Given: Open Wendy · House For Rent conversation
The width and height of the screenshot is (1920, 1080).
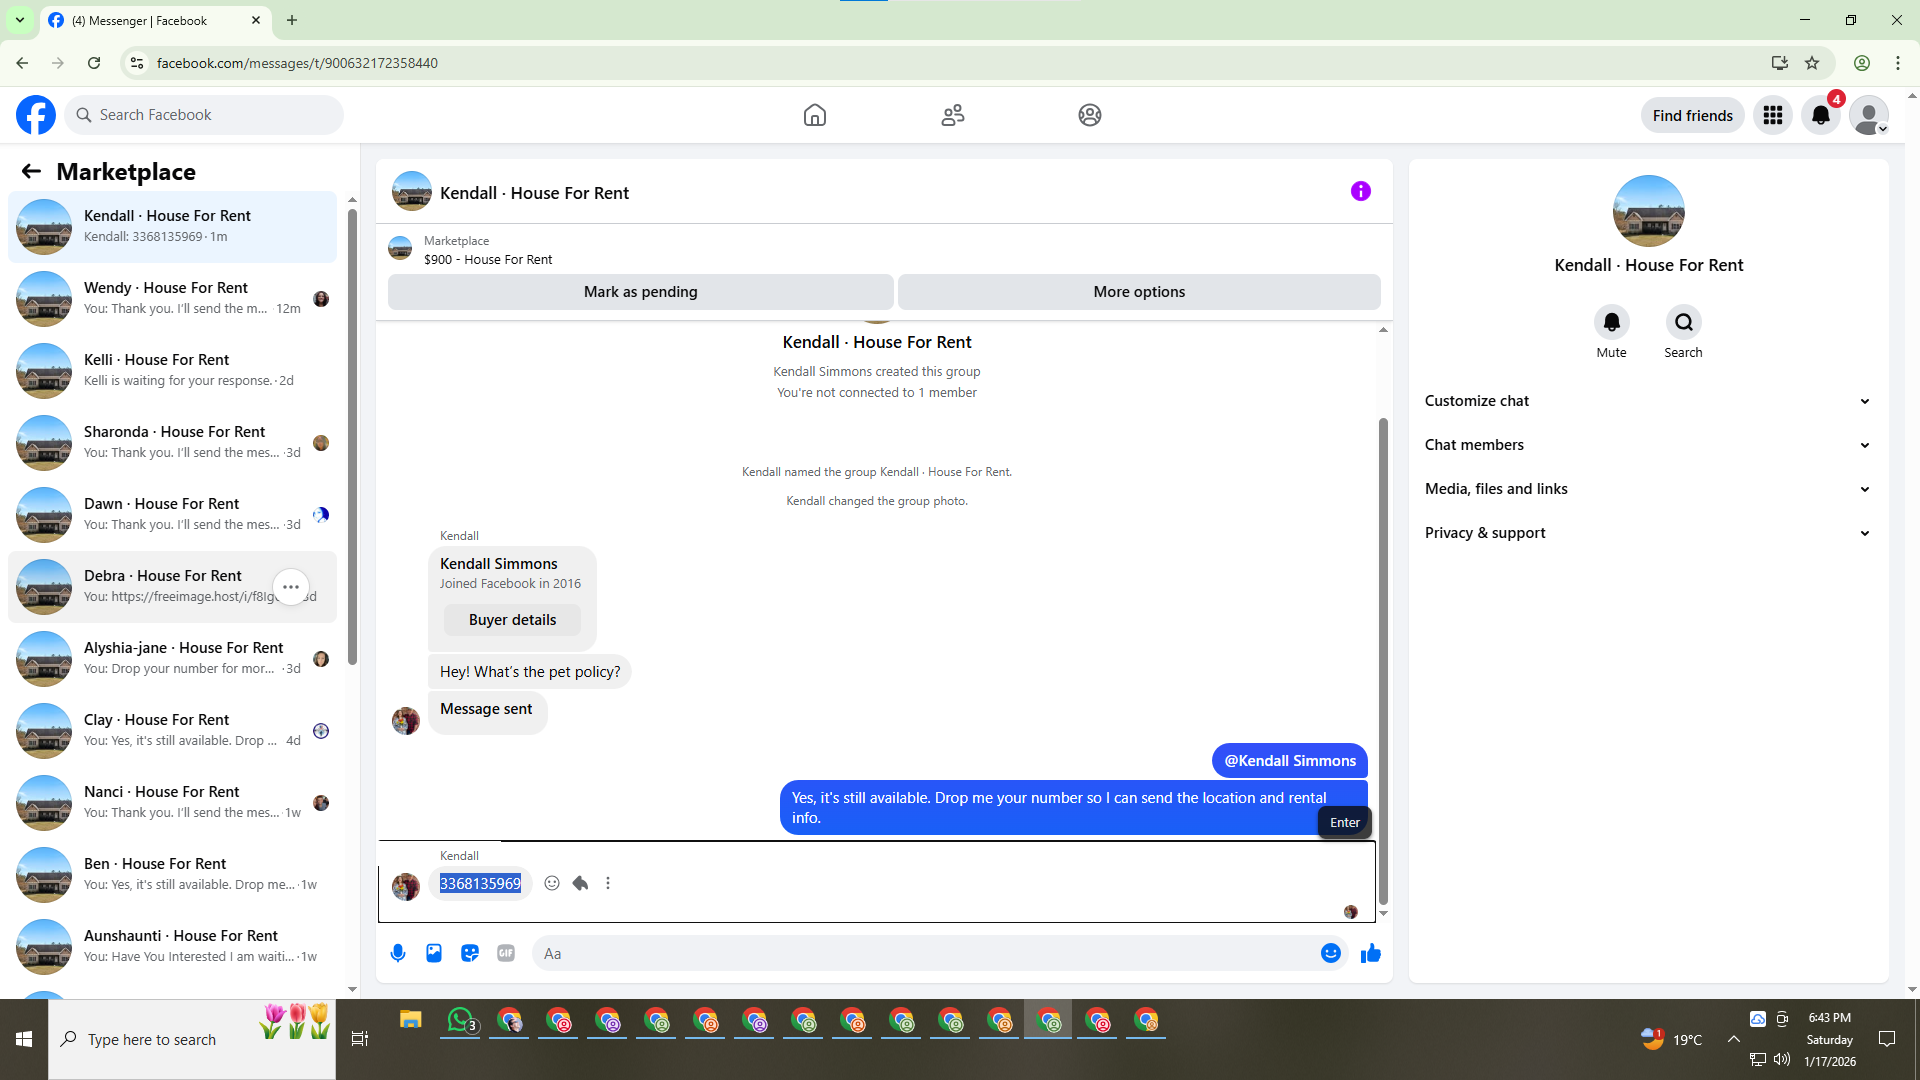Looking at the screenshot, I should tap(172, 298).
